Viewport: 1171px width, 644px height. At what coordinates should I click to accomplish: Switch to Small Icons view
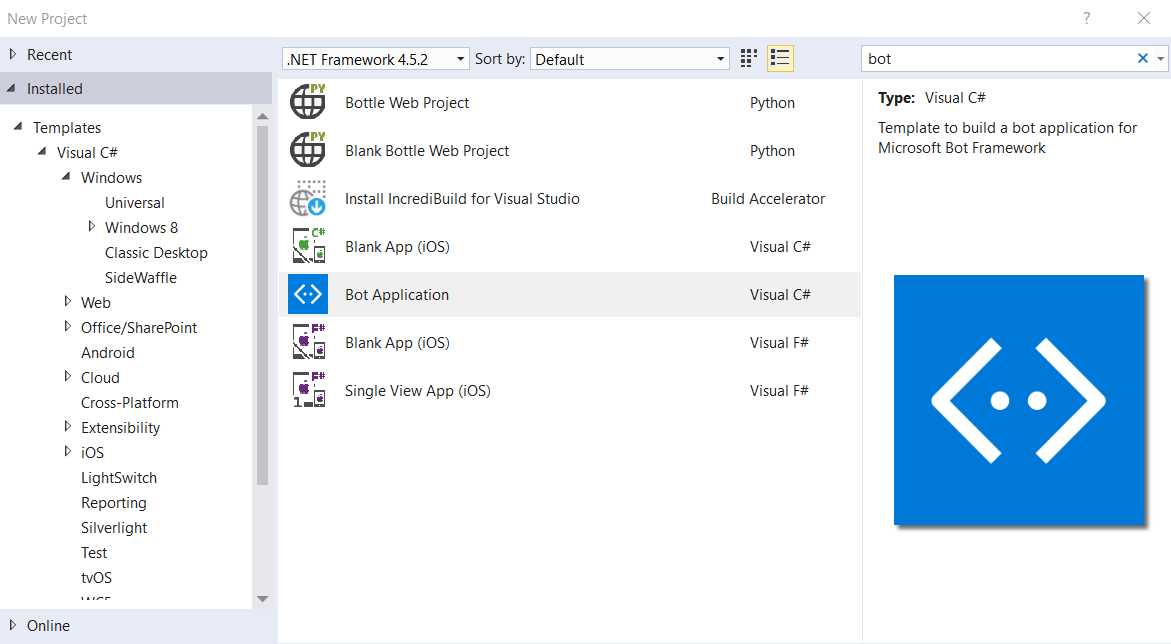[x=747, y=58]
